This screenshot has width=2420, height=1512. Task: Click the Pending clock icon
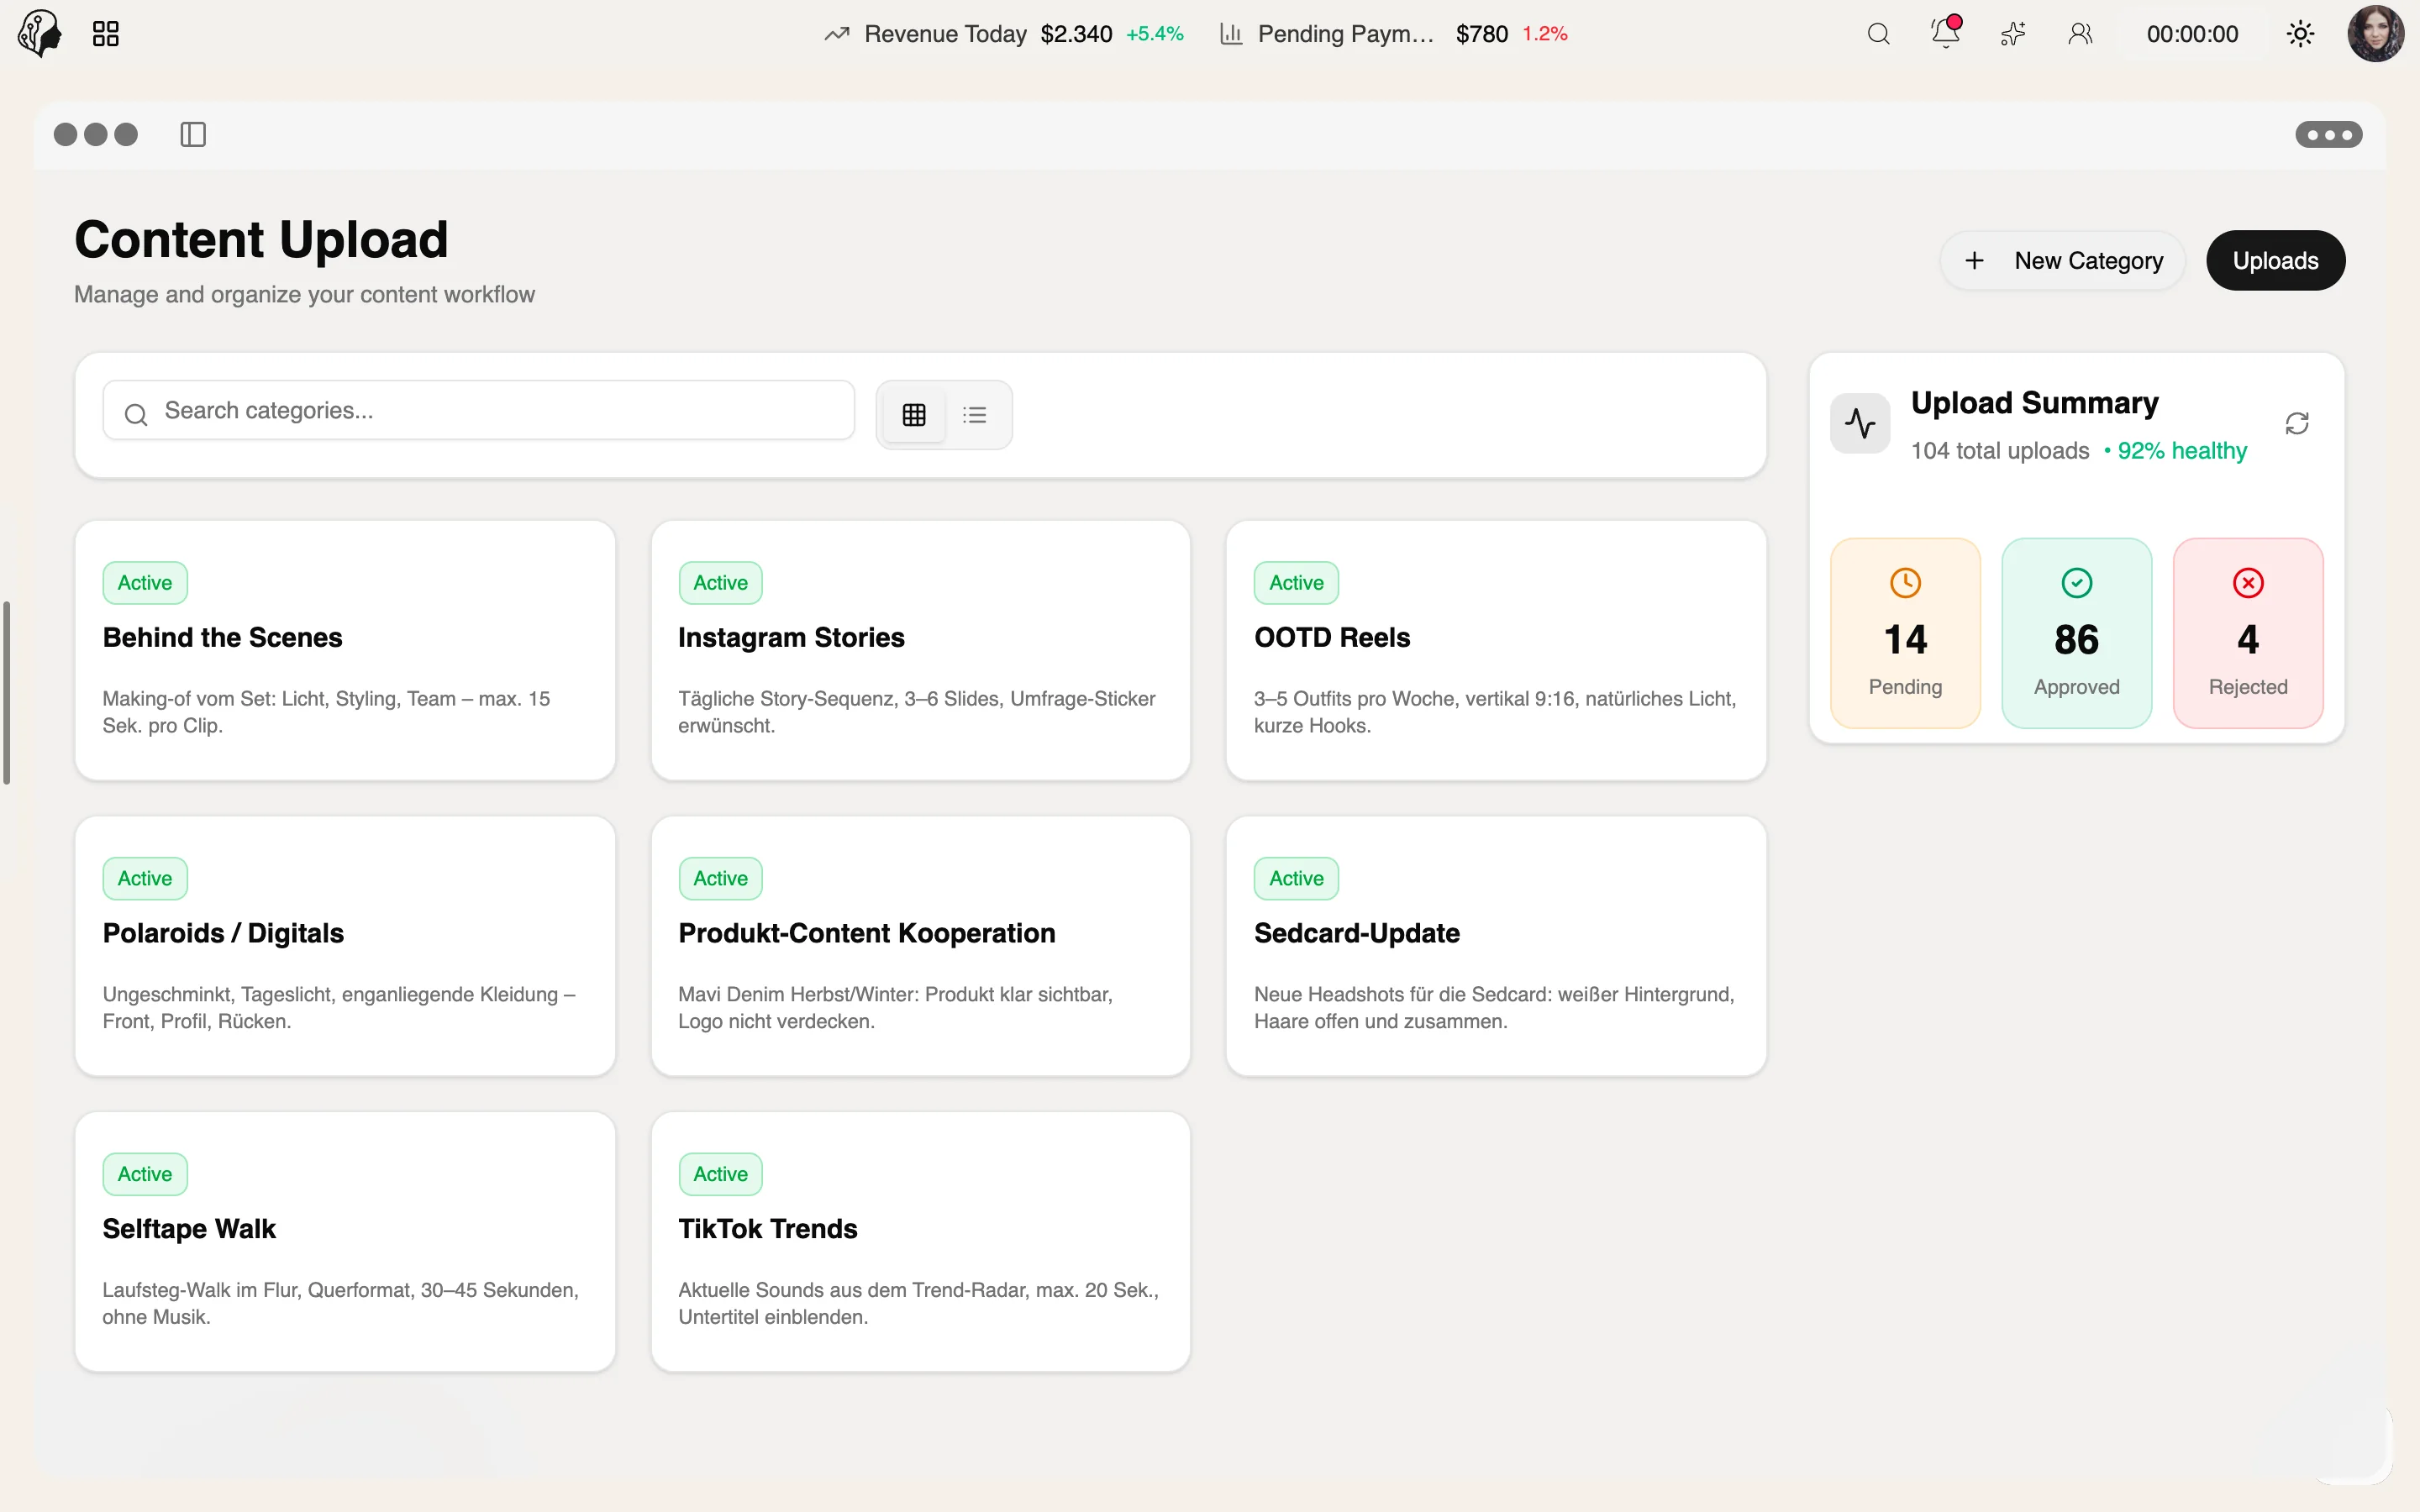click(1905, 583)
